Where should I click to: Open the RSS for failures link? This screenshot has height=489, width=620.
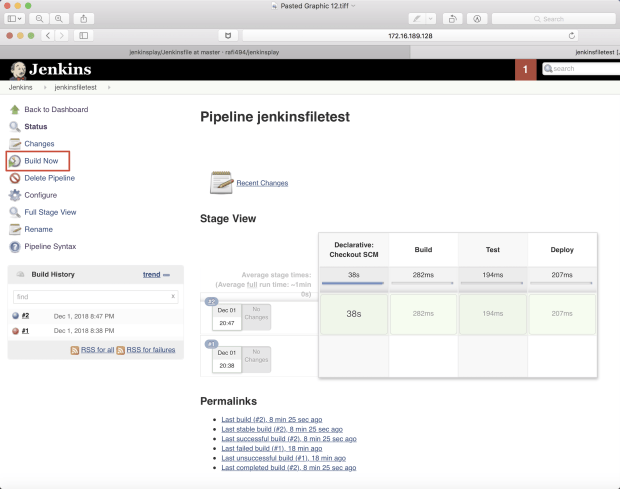coord(151,350)
